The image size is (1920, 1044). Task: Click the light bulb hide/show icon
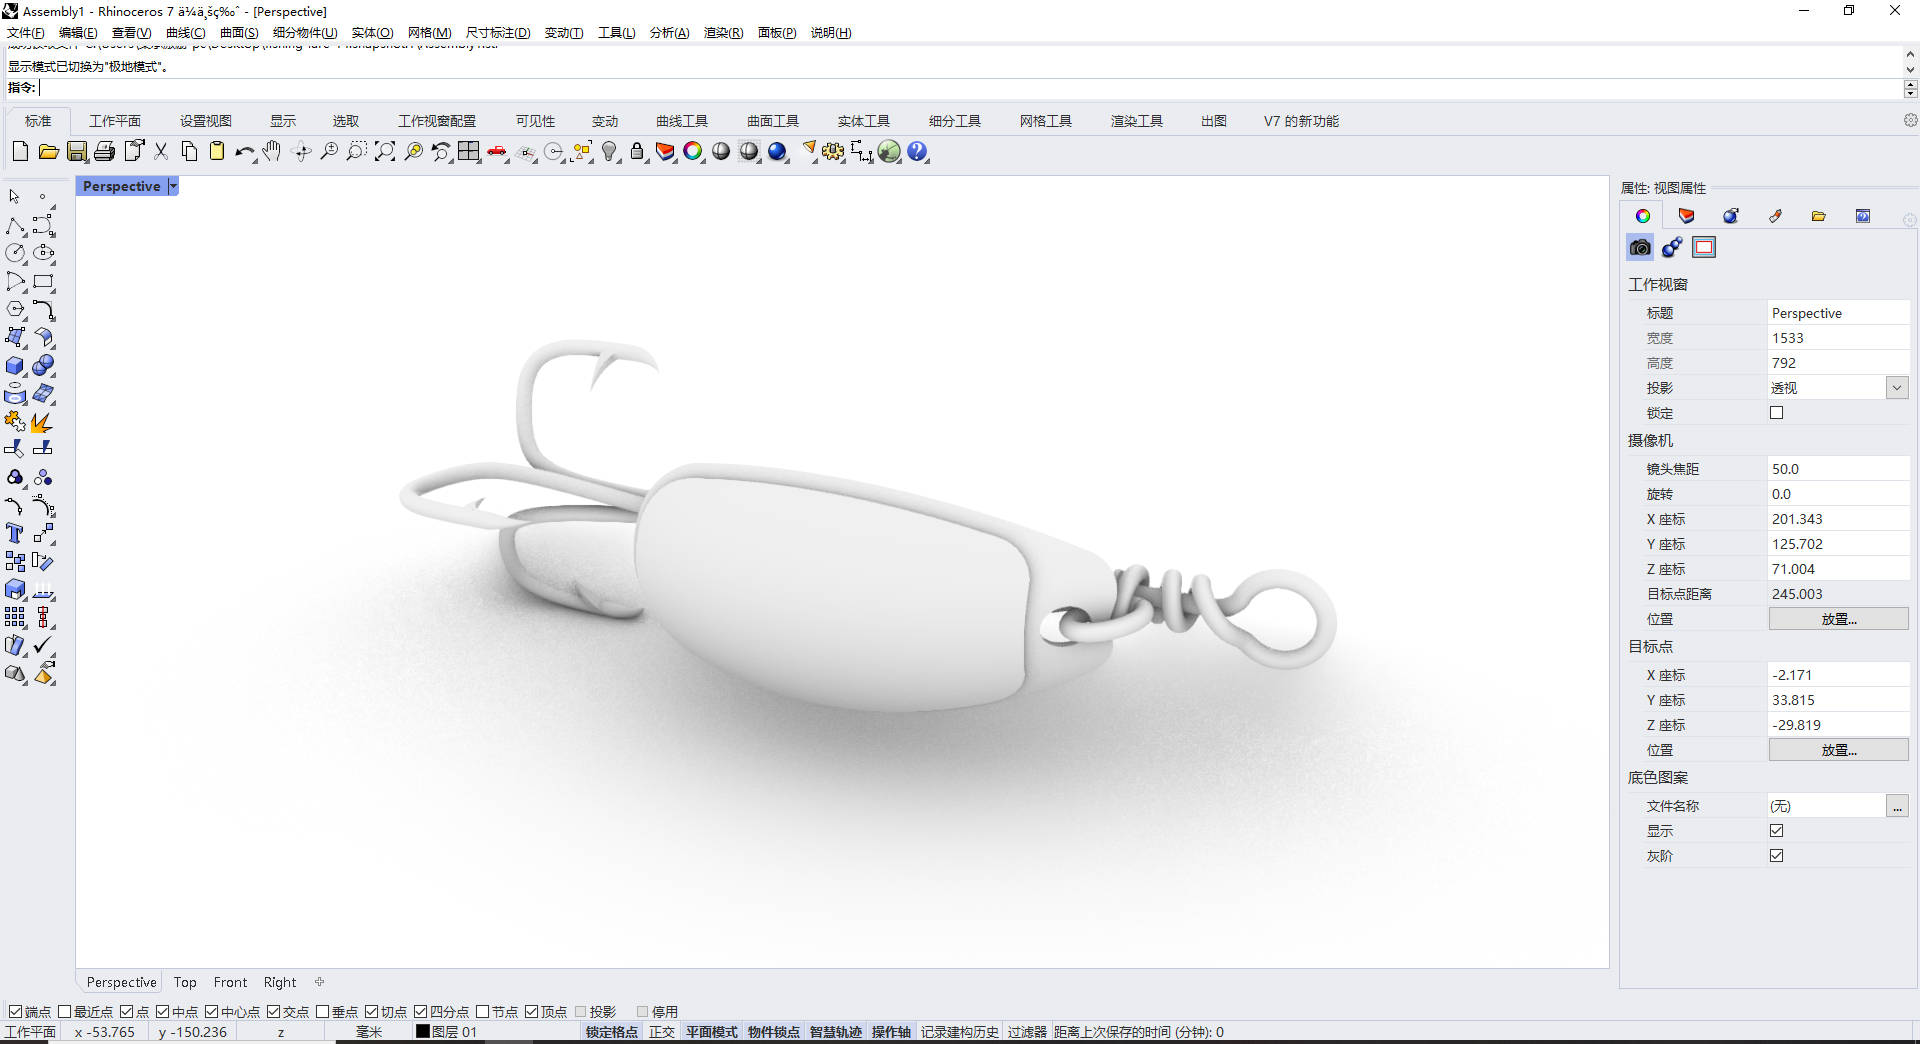click(x=609, y=152)
